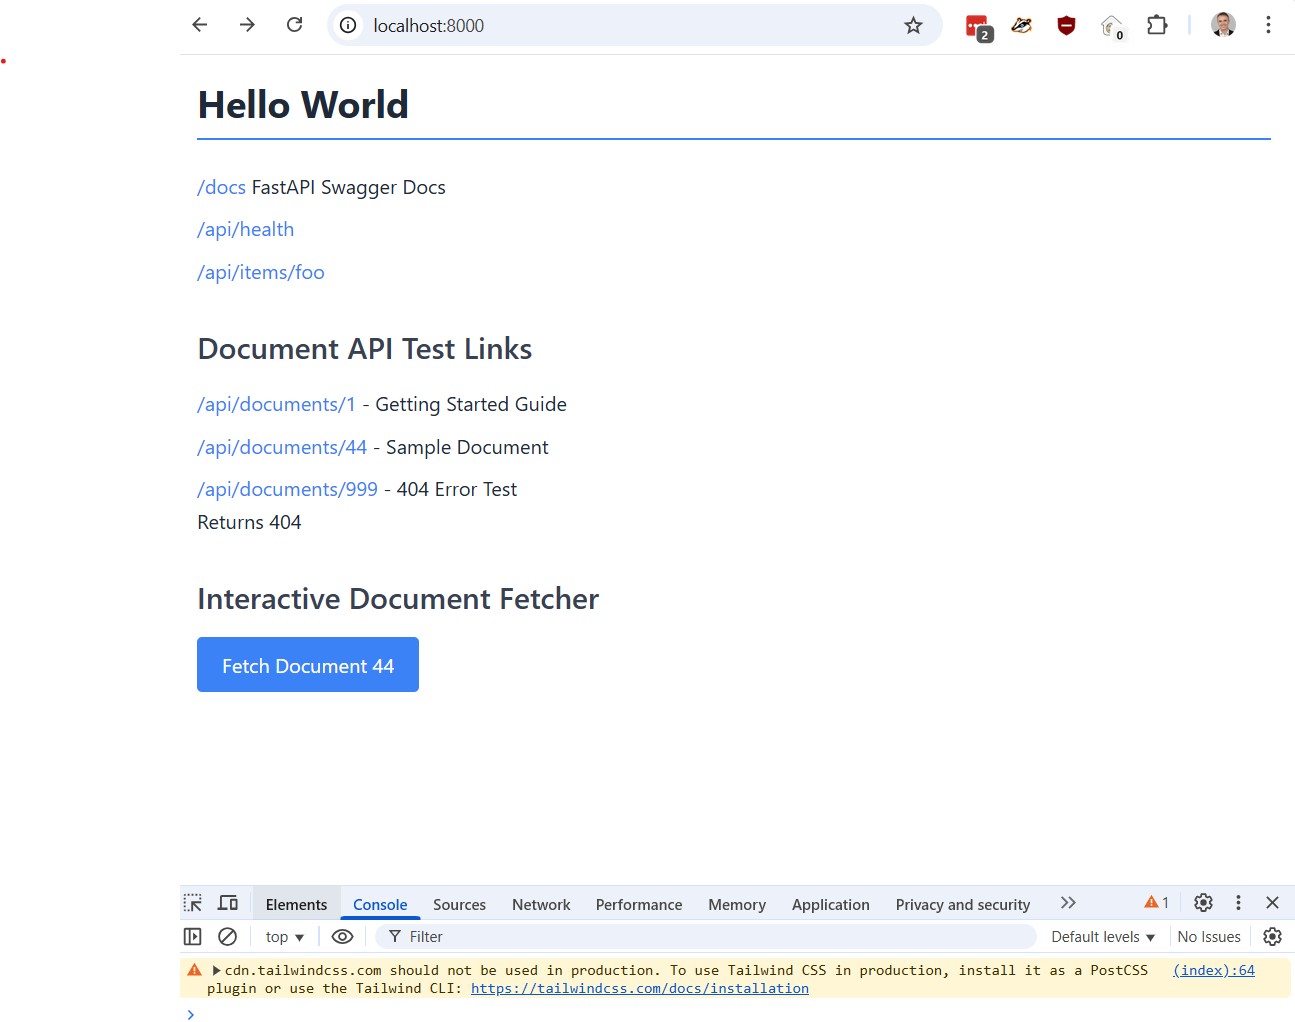This screenshot has width=1295, height=1022.
Task: Open the tailwindcss.com installation docs link
Action: point(640,988)
